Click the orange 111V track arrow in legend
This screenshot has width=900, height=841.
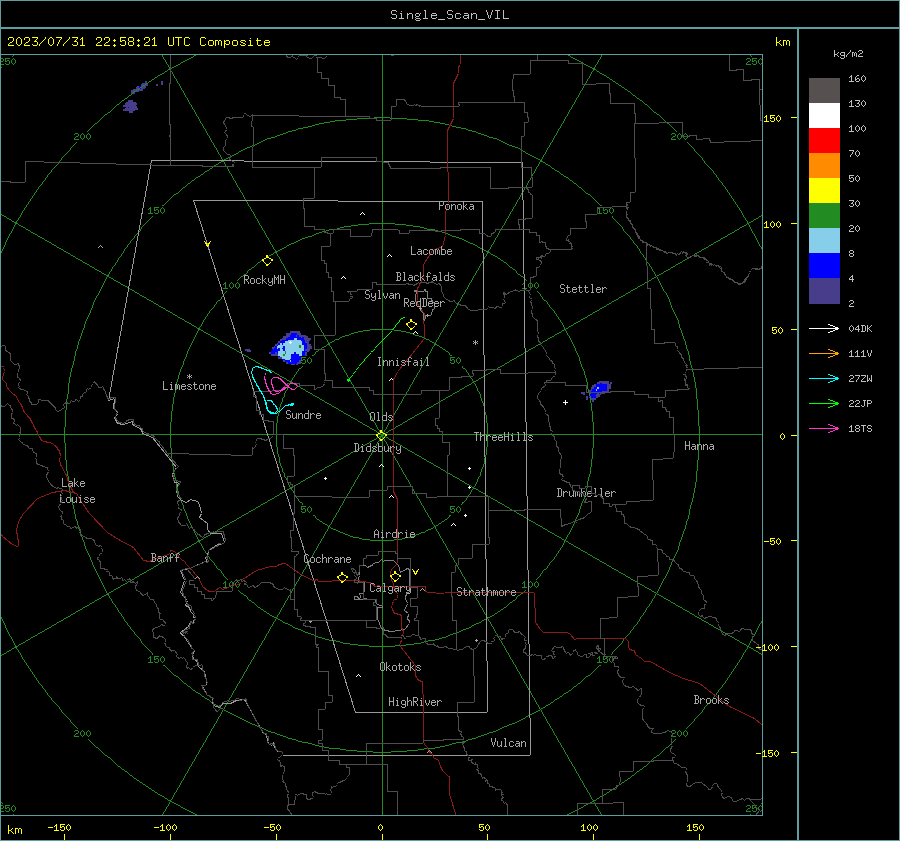pos(824,354)
